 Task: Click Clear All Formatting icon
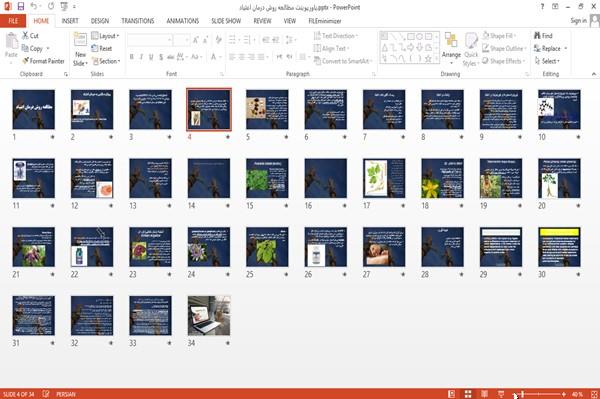pyautogui.click(x=218, y=40)
